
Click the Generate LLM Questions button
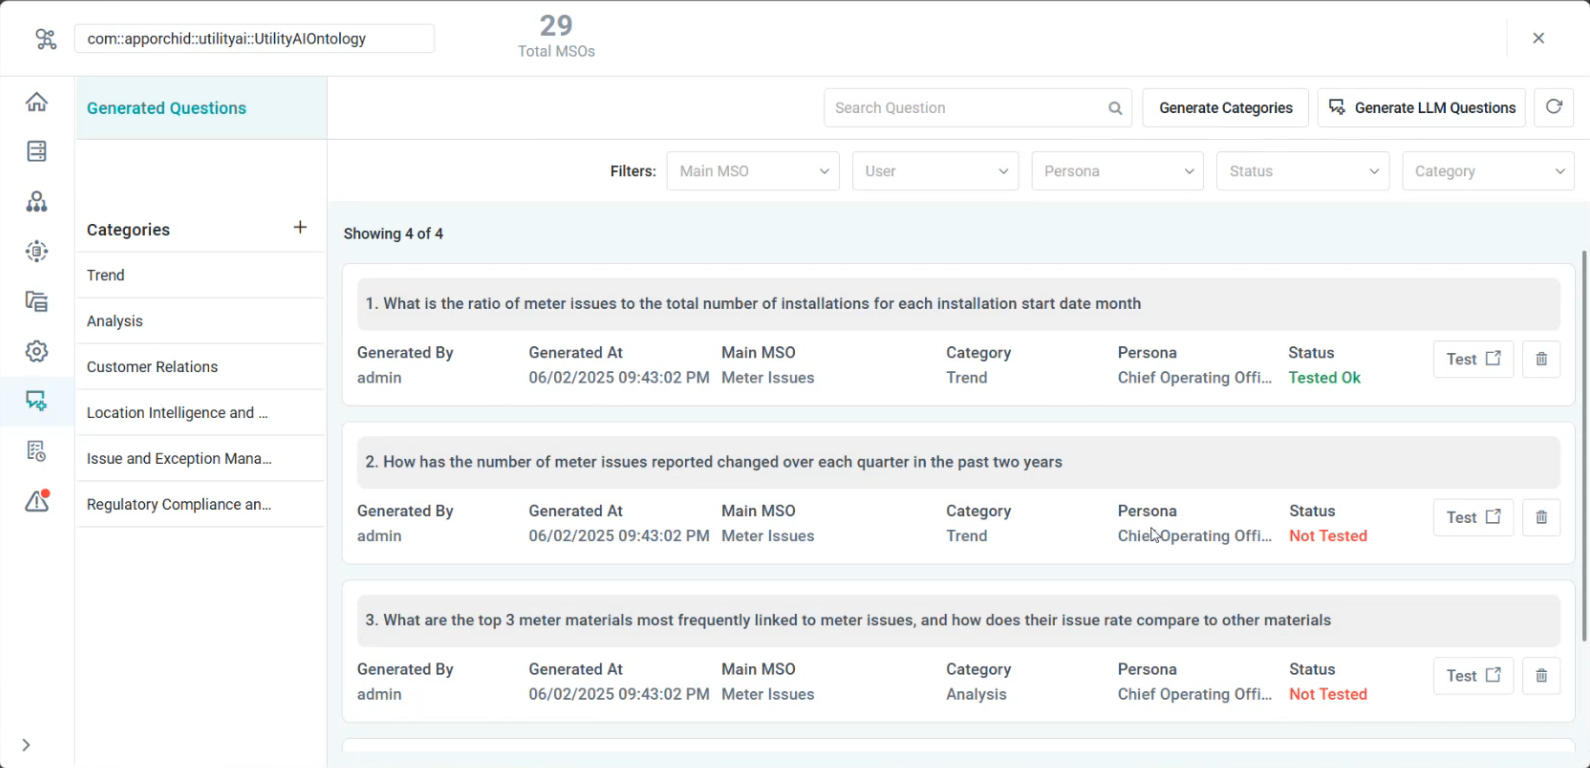coord(1421,108)
